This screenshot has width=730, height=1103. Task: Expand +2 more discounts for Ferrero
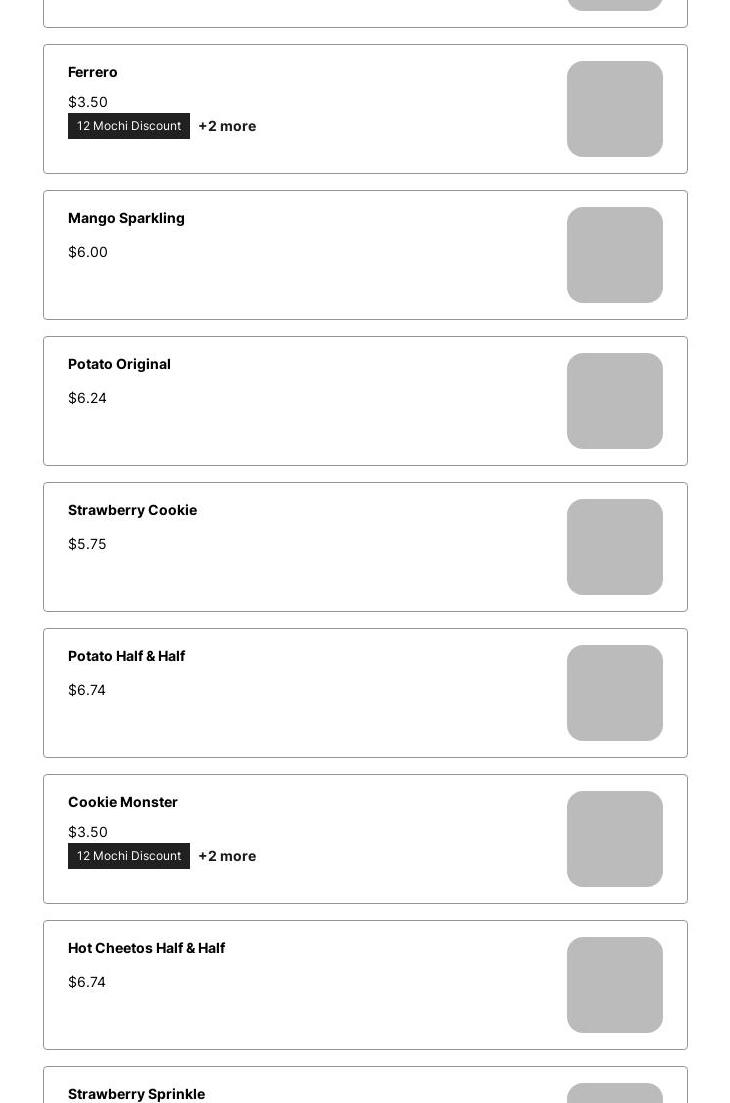(227, 126)
